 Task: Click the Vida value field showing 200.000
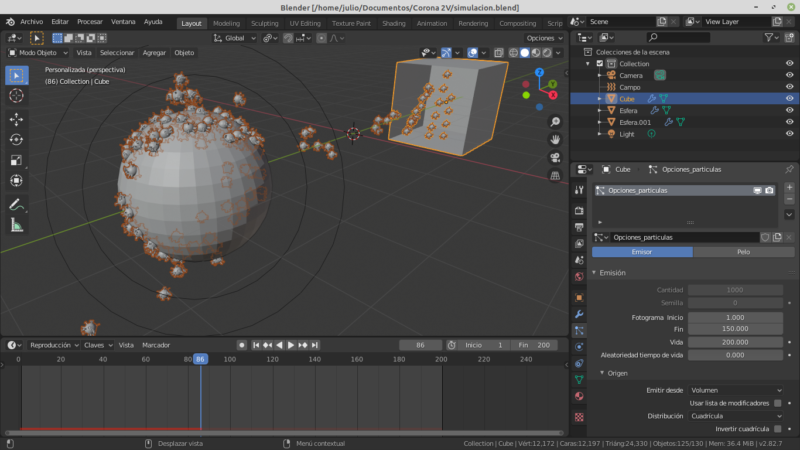pyautogui.click(x=735, y=341)
